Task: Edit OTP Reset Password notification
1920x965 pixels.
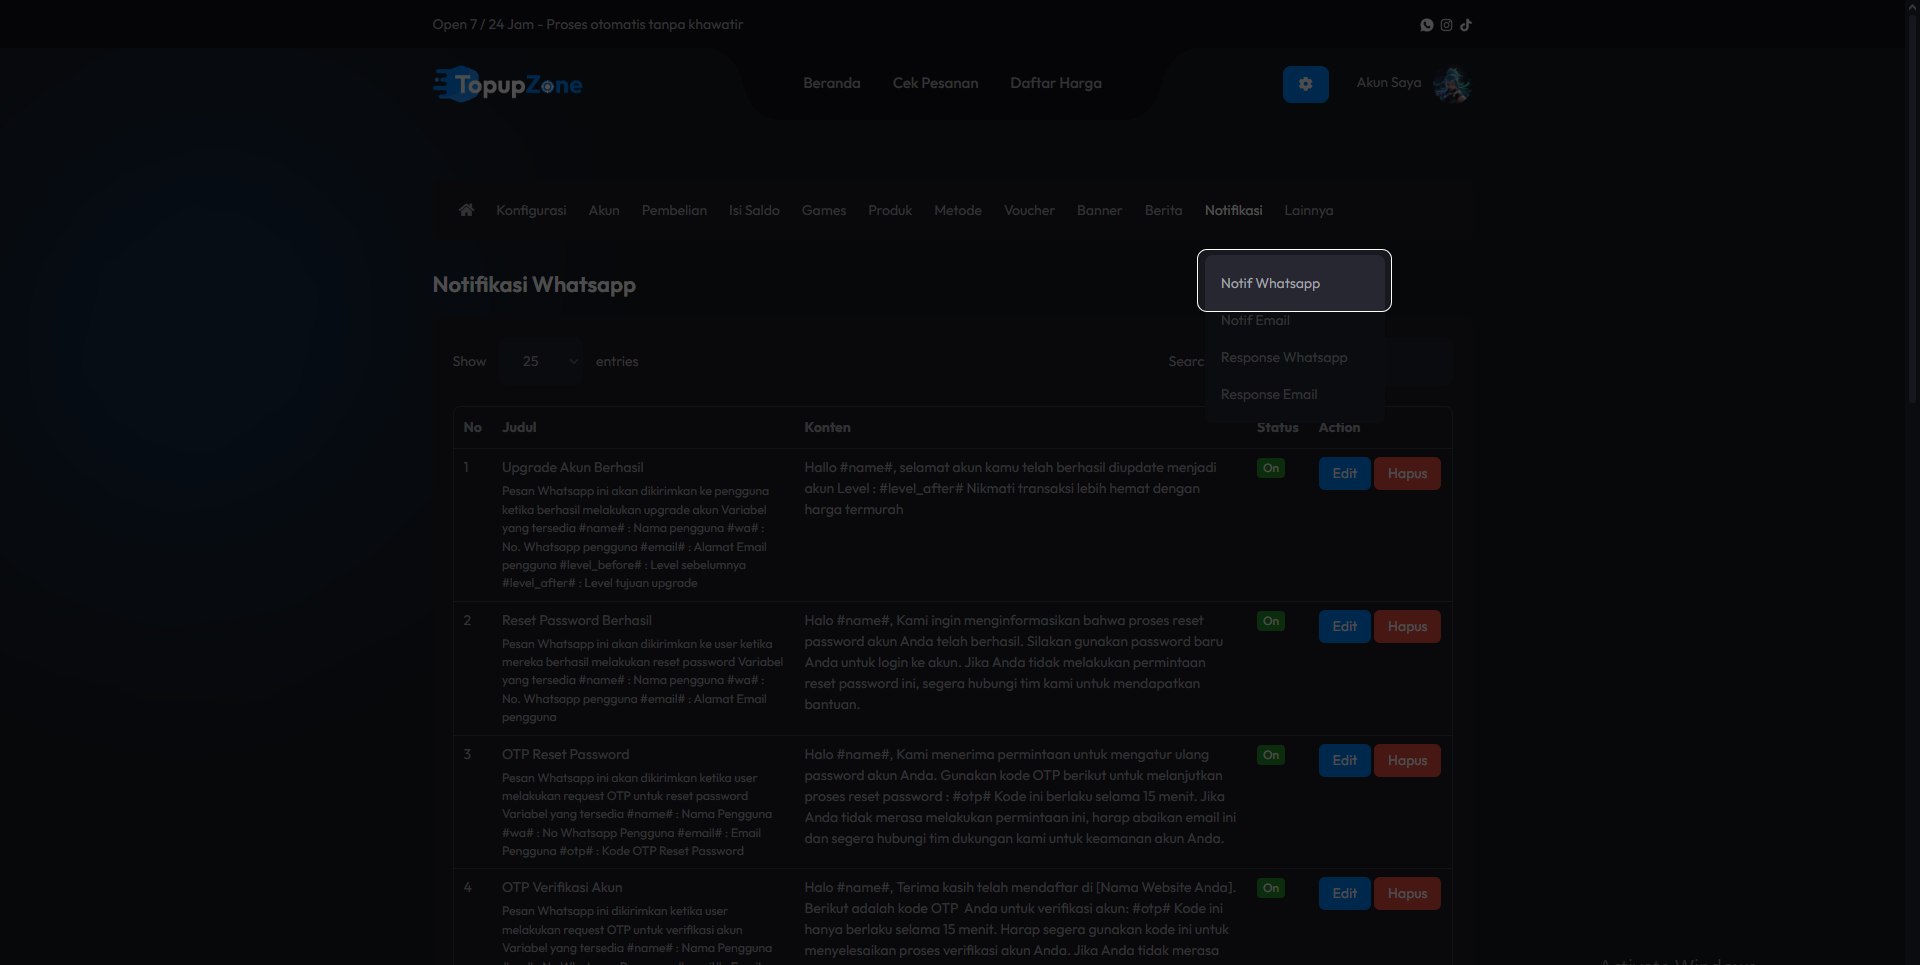Action: (1344, 760)
